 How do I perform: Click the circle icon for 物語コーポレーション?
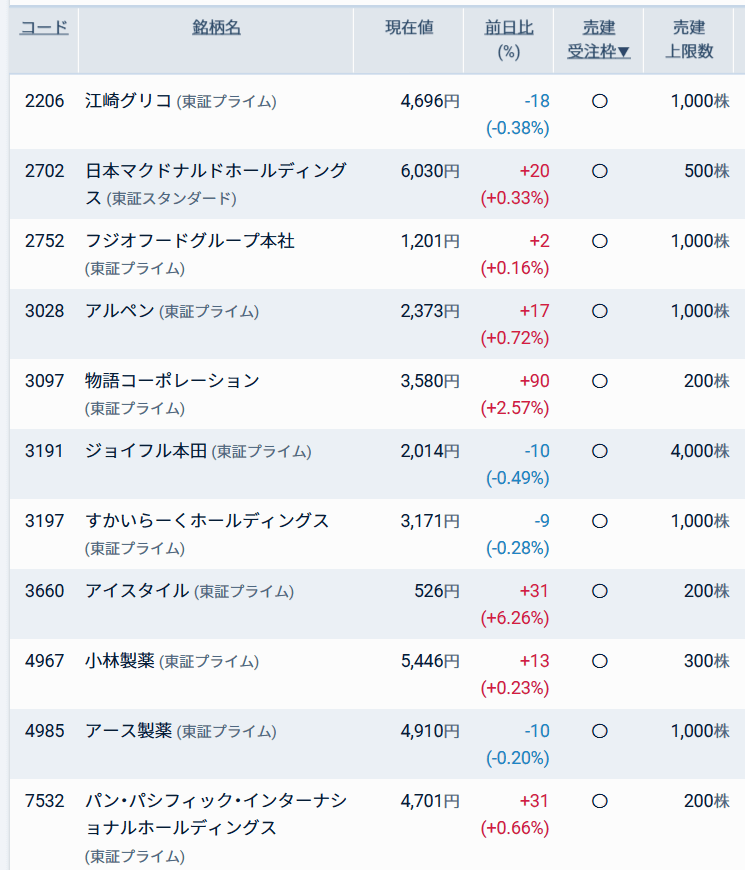click(600, 381)
